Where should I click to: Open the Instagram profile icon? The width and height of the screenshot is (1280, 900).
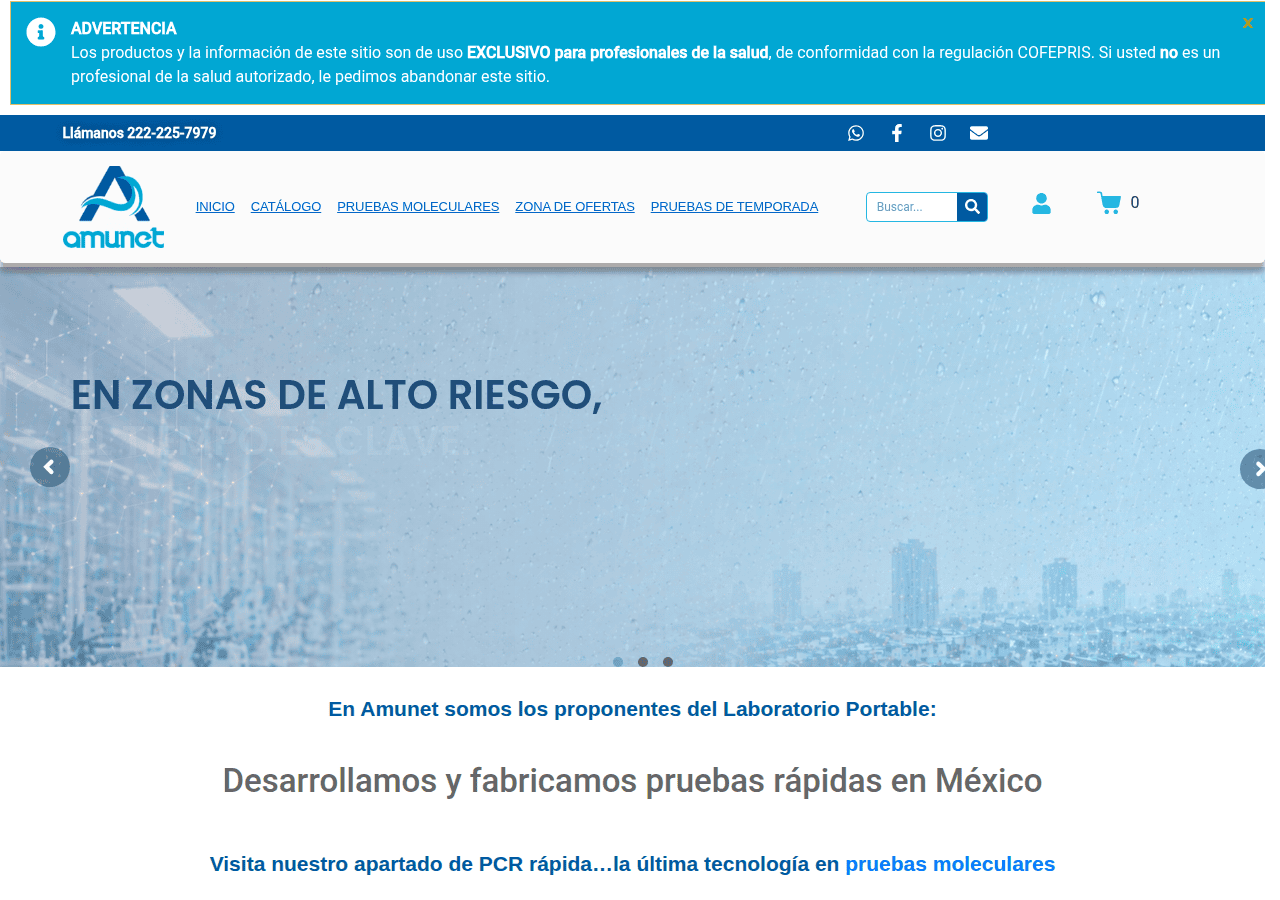(938, 133)
